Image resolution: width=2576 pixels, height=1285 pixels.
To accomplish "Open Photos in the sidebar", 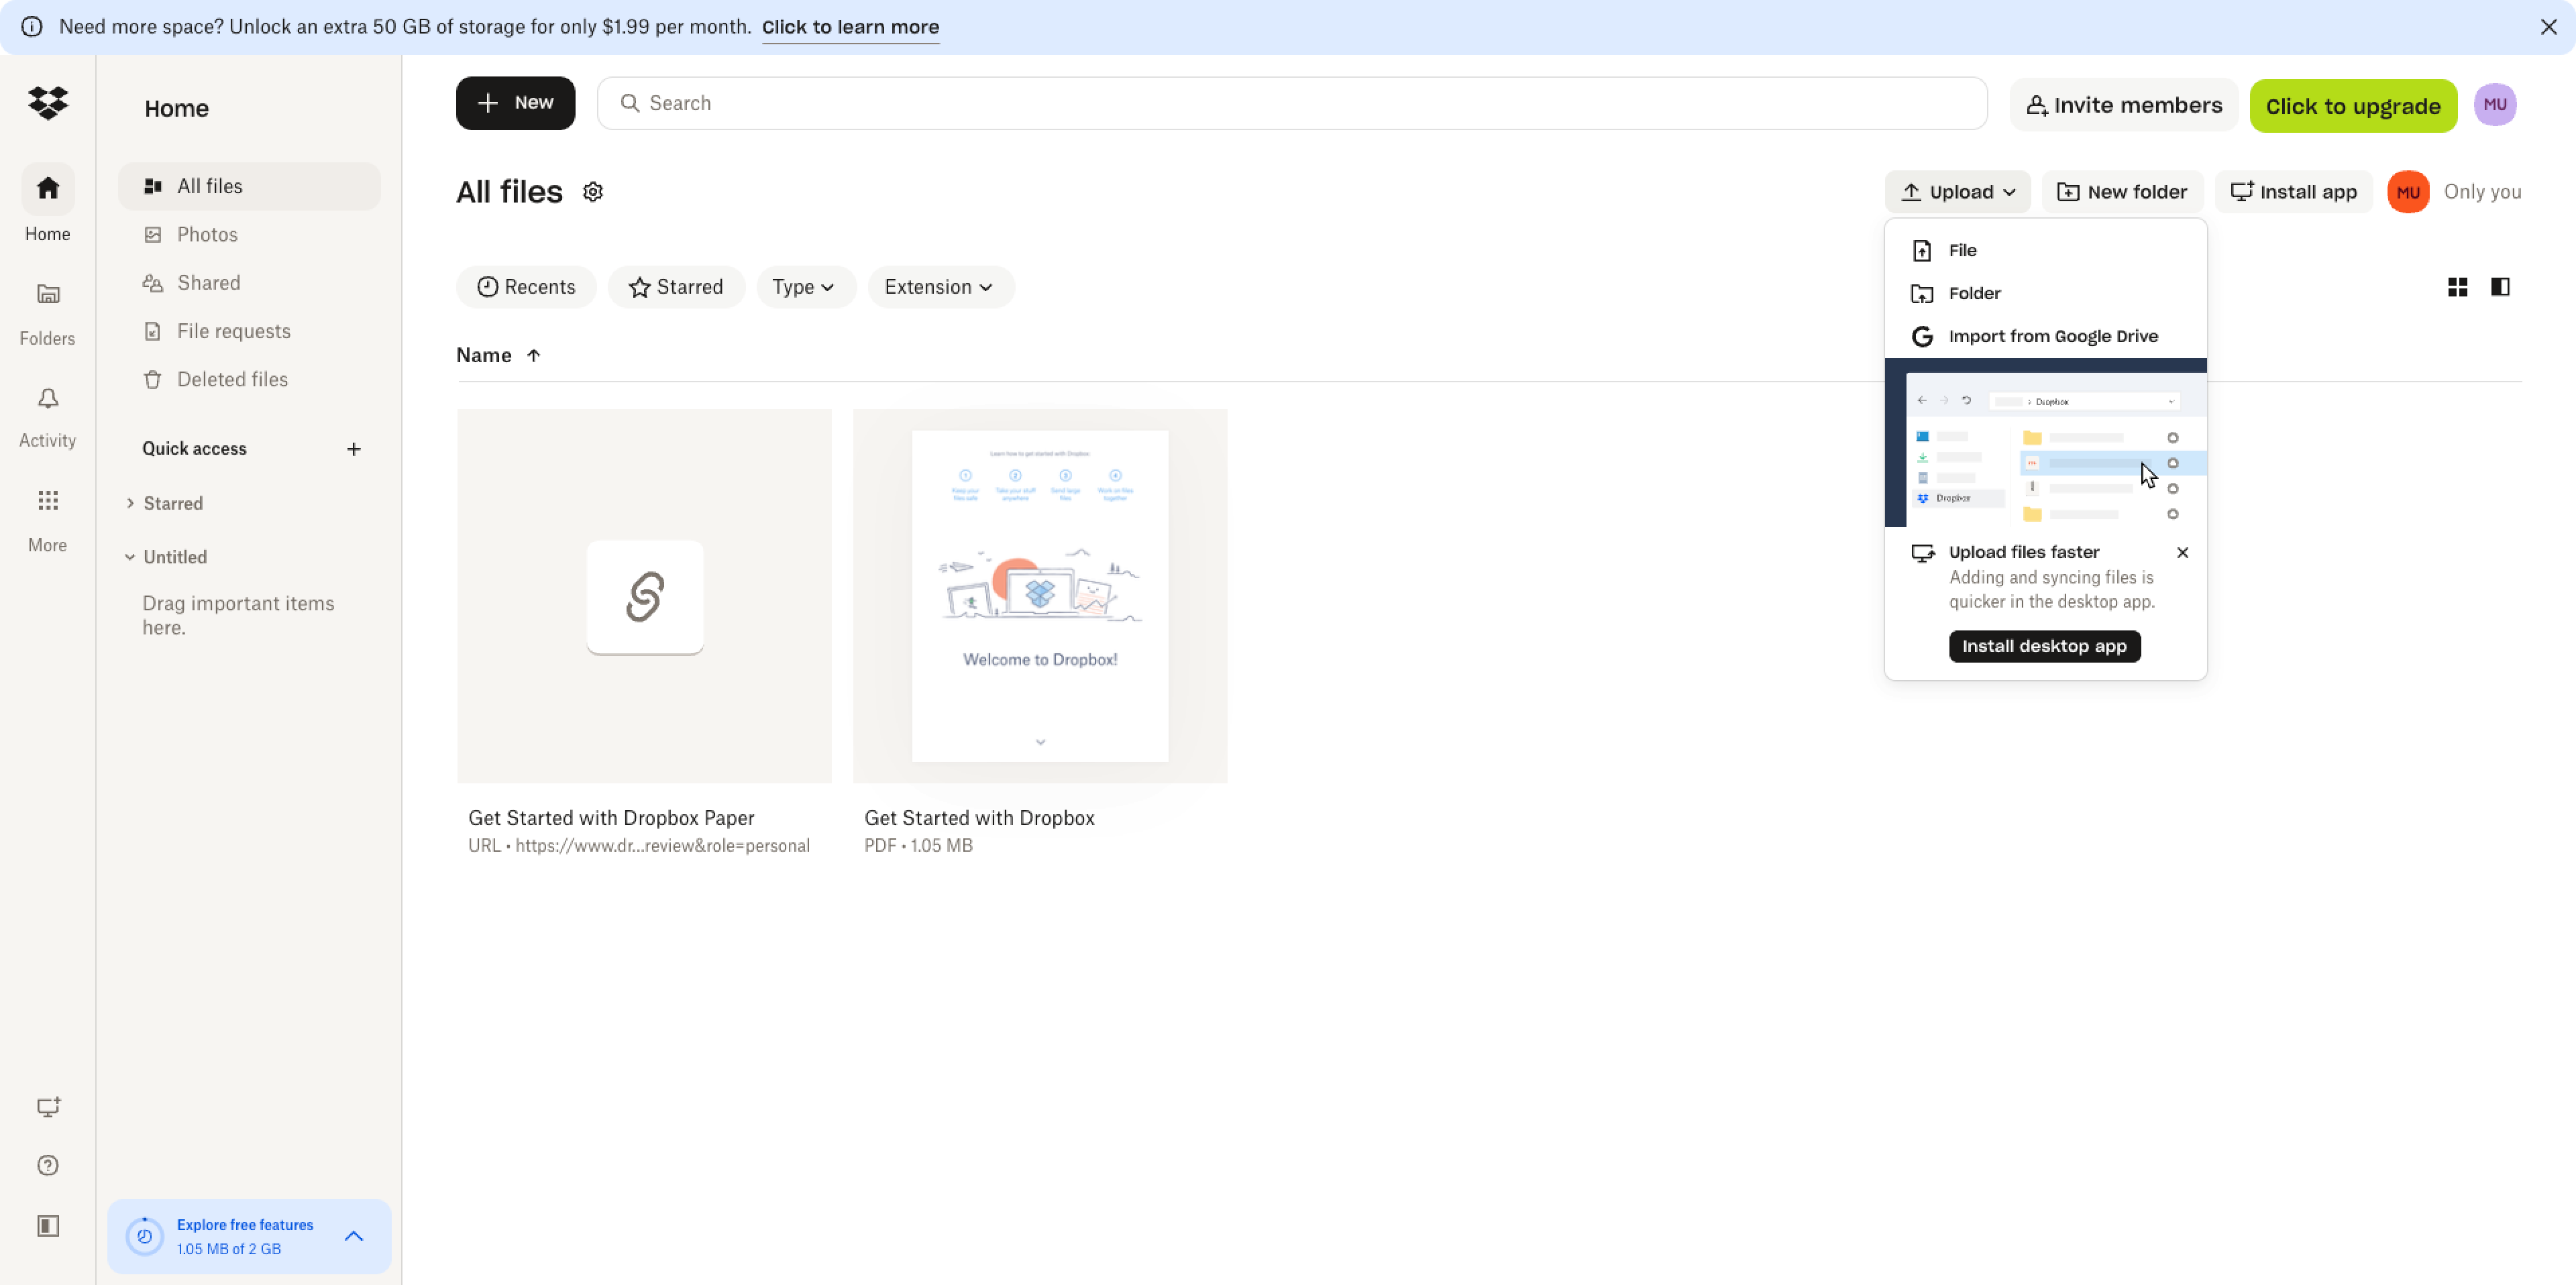I will tap(249, 234).
